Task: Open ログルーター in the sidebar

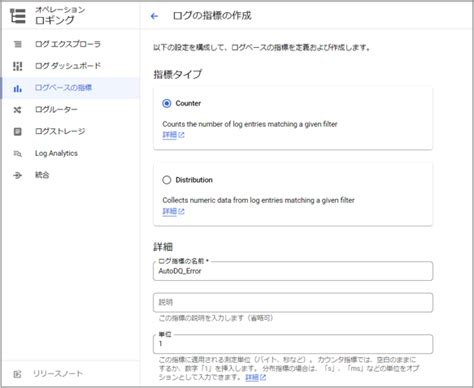Action: [71, 110]
